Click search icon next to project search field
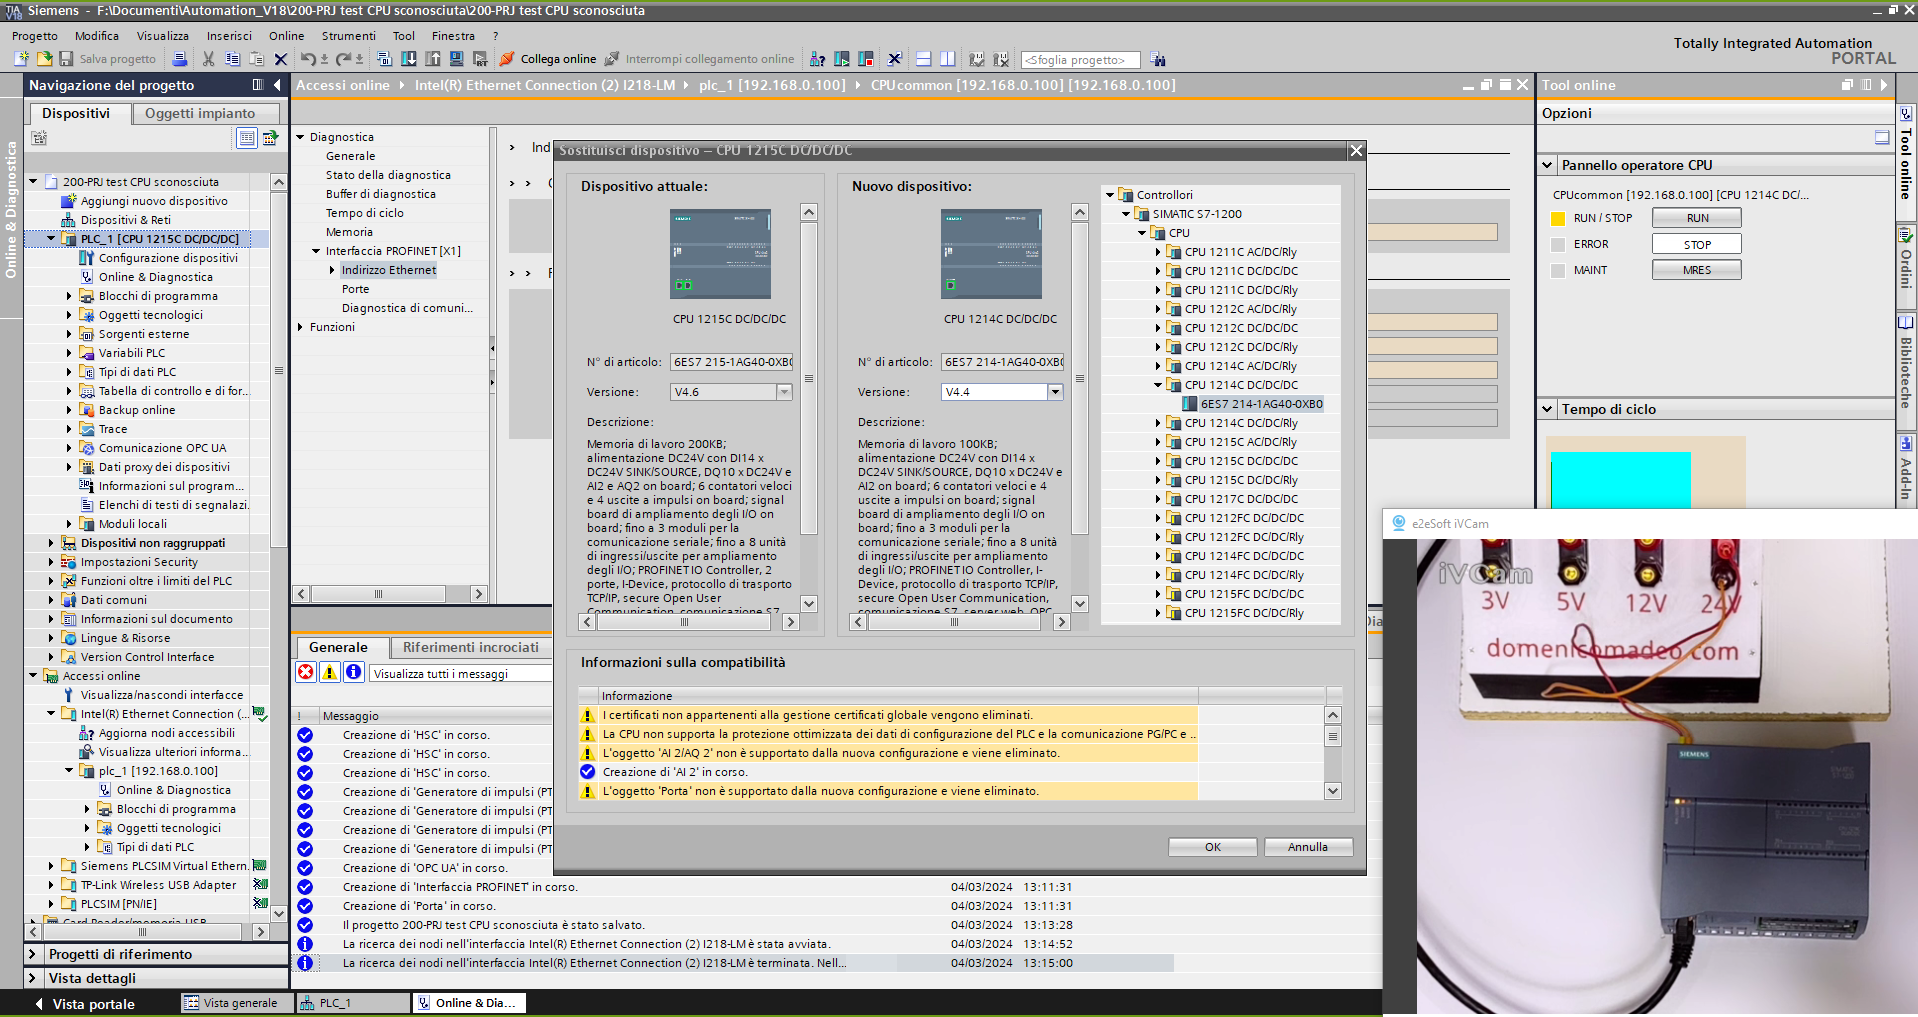 pos(1158,59)
